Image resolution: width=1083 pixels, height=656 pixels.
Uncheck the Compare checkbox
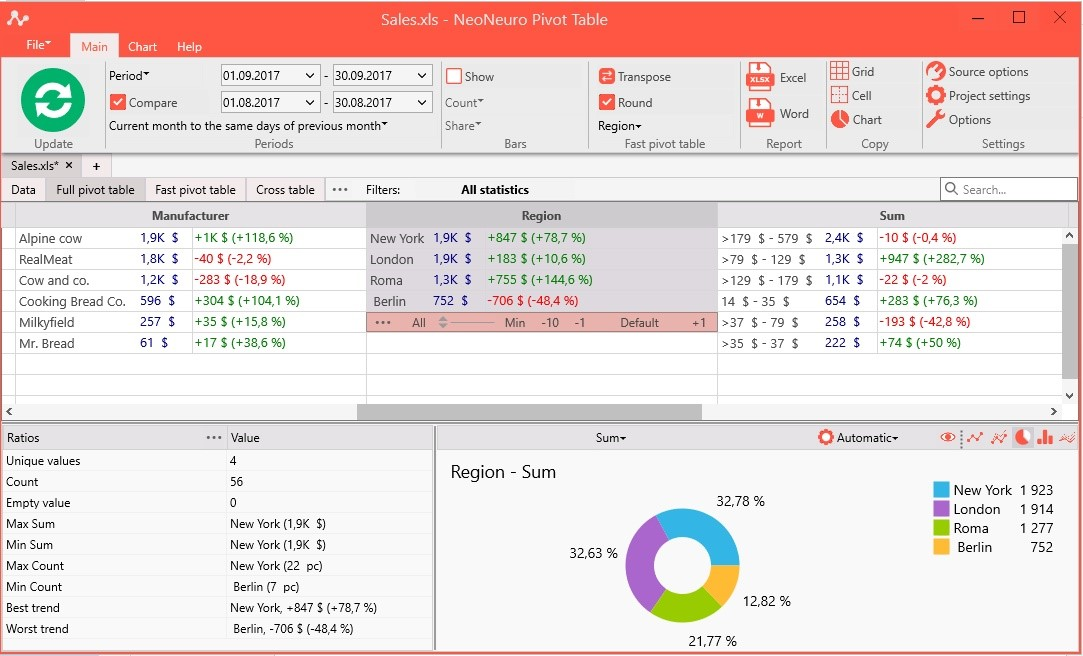(118, 102)
